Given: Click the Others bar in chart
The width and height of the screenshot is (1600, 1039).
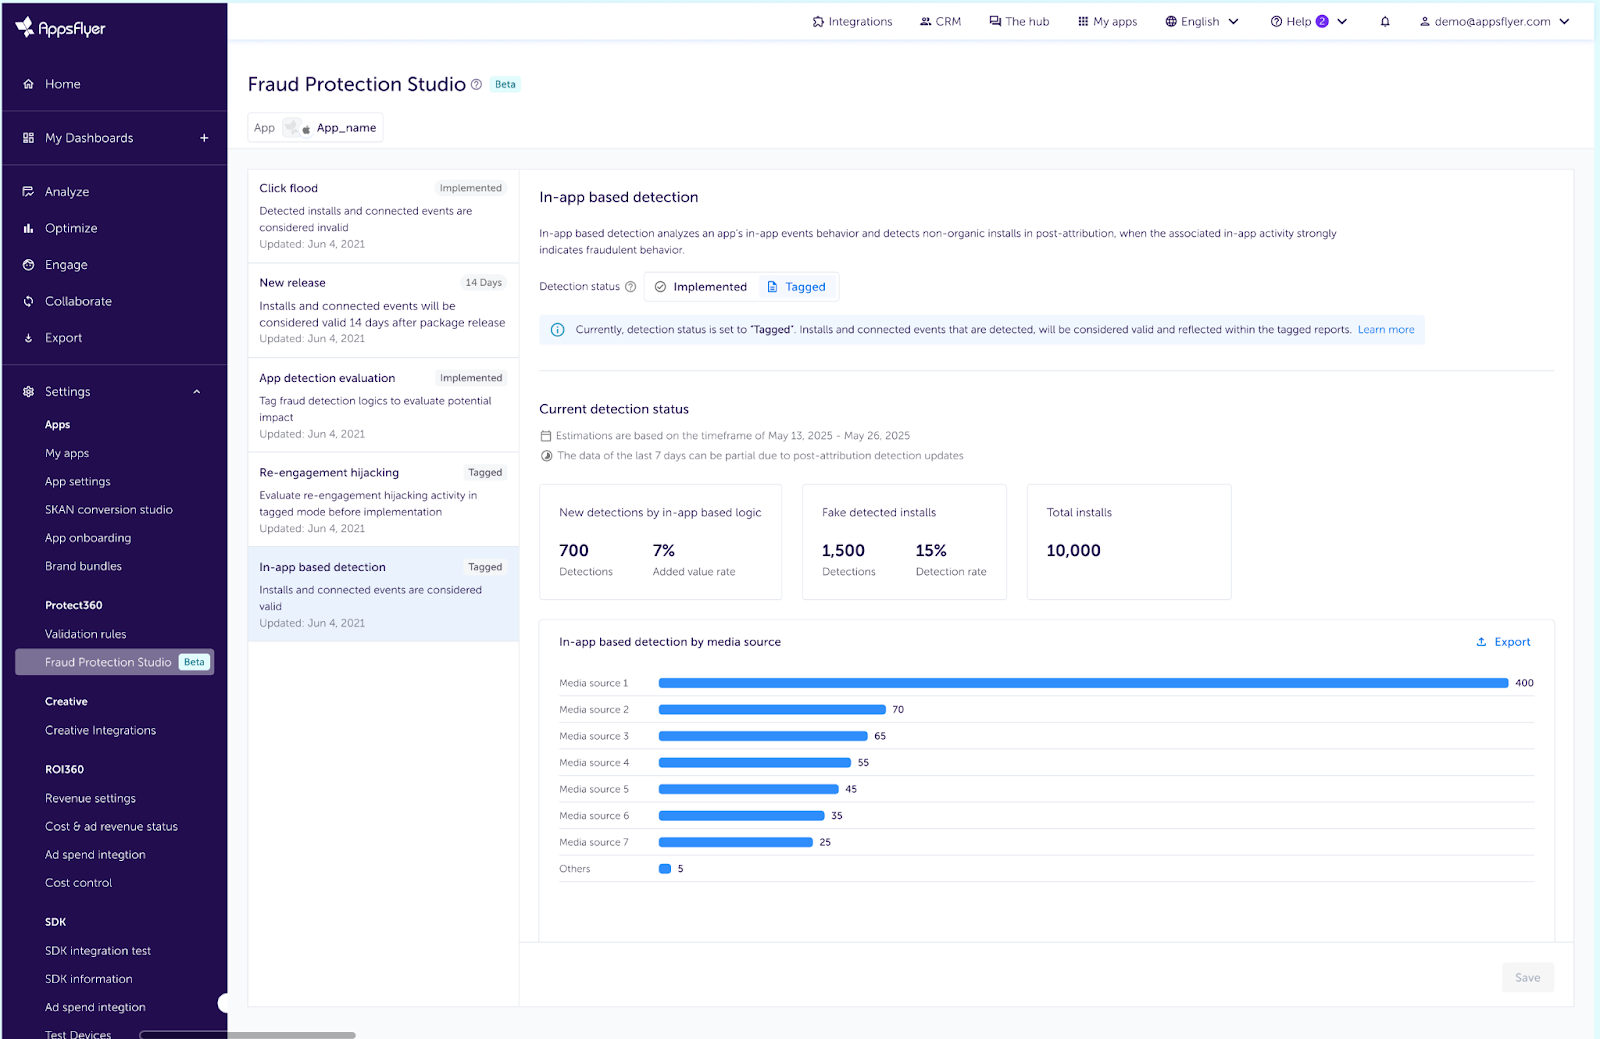Looking at the screenshot, I should coord(665,869).
